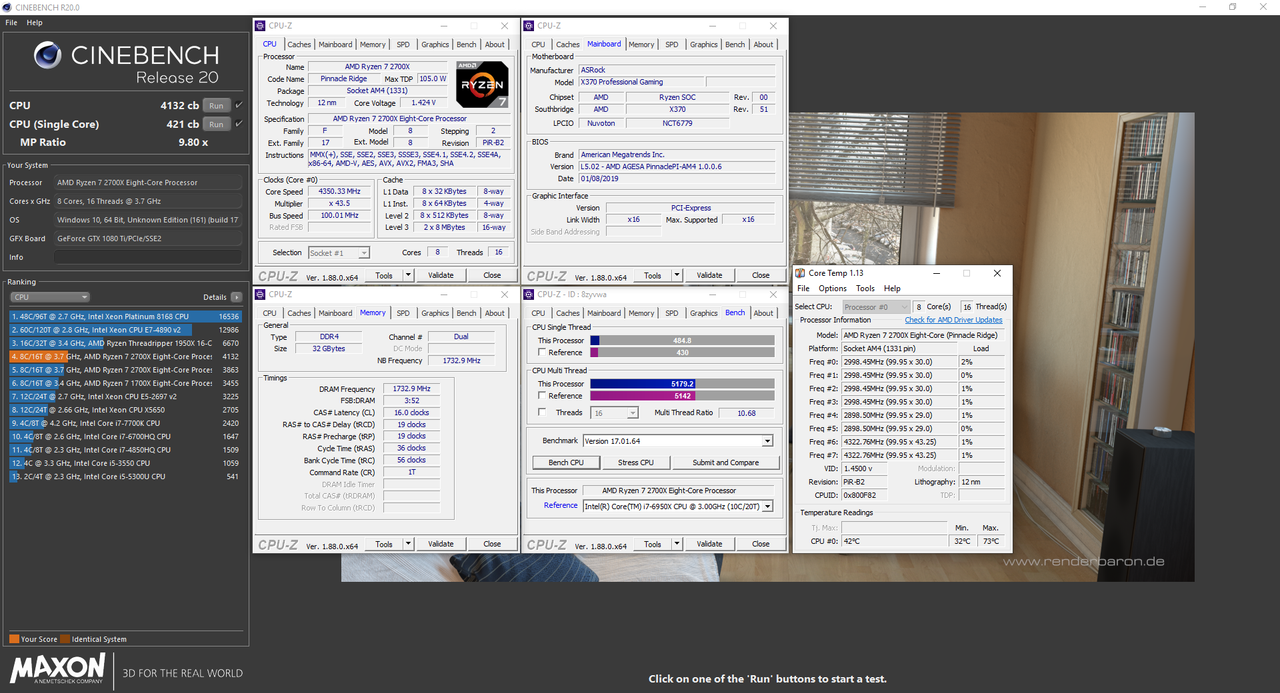Tick the Threads checkbox in Bench tab
This screenshot has height=693, width=1280.
[541, 412]
